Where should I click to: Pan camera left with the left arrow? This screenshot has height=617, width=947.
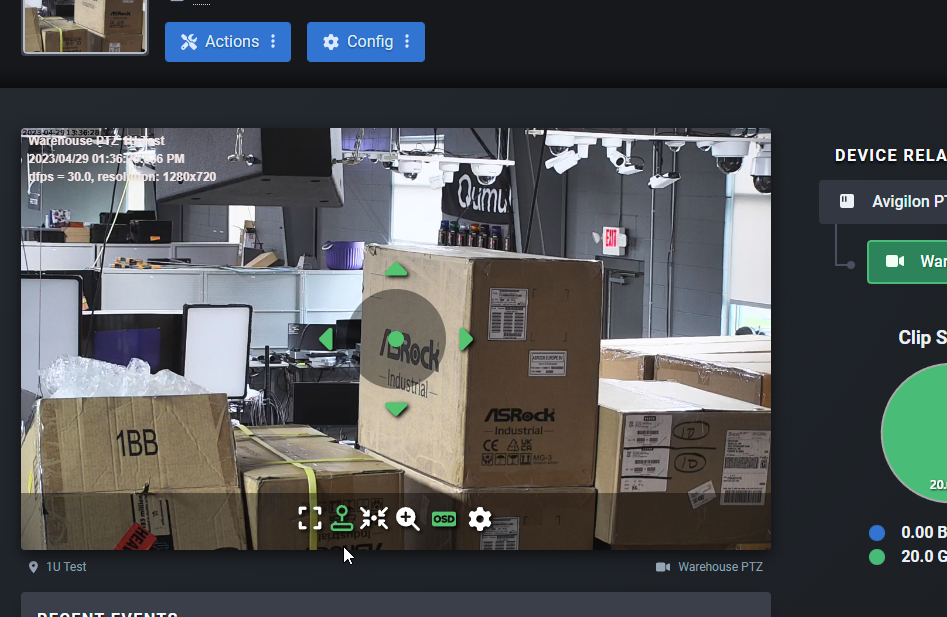[x=325, y=339]
